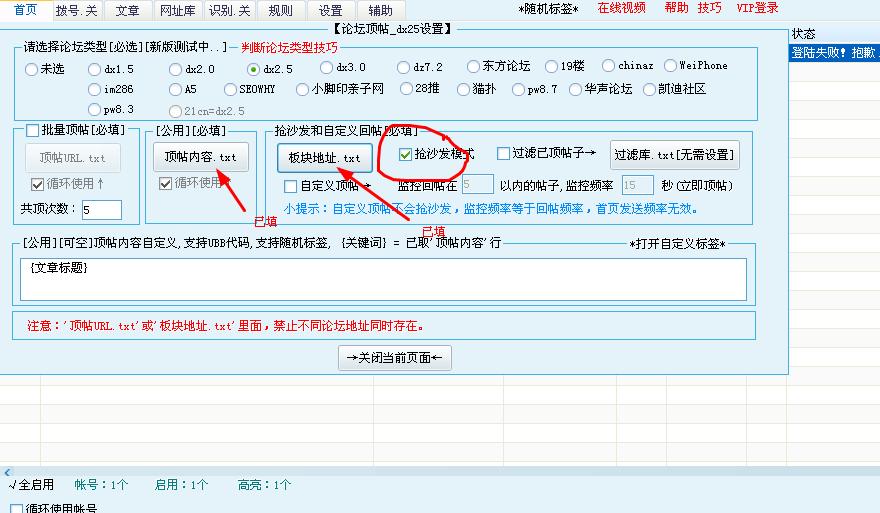Open the 板块地址.txt file button

coord(325,158)
